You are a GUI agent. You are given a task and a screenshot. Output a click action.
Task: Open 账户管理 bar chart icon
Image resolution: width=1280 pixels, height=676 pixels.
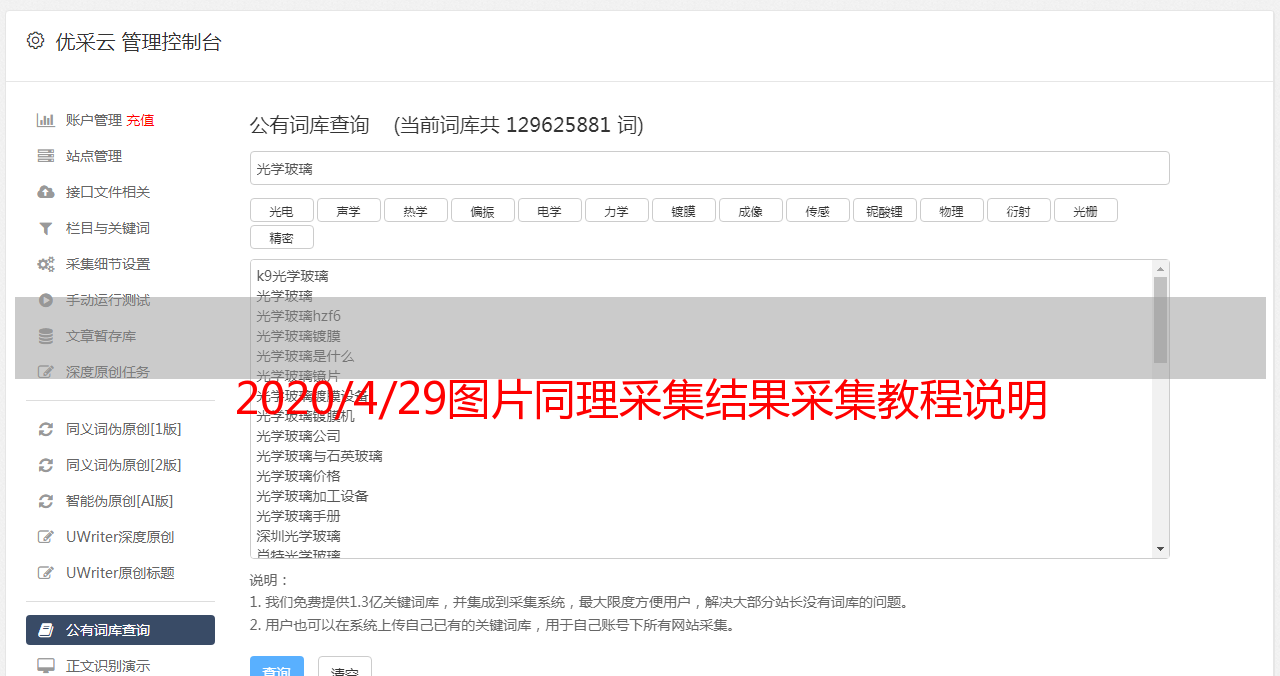click(x=46, y=120)
